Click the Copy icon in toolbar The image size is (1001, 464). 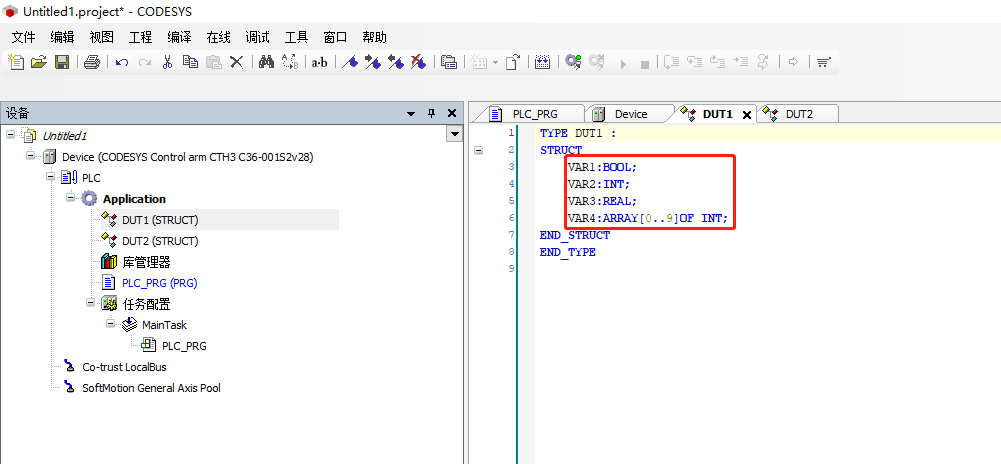pyautogui.click(x=190, y=62)
